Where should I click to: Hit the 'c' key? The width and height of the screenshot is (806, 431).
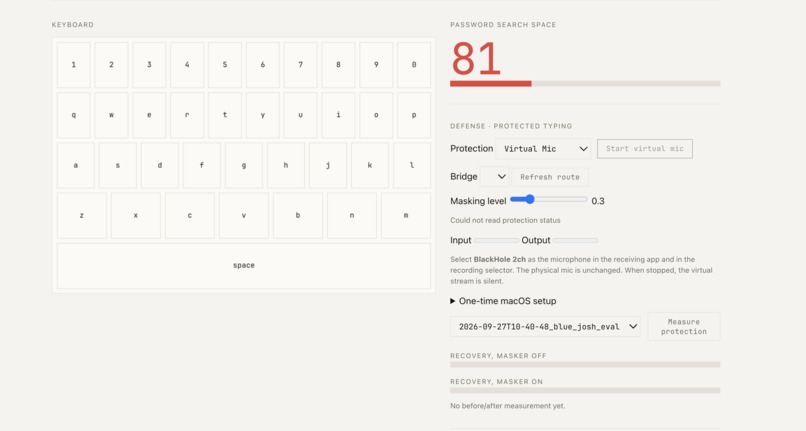190,216
